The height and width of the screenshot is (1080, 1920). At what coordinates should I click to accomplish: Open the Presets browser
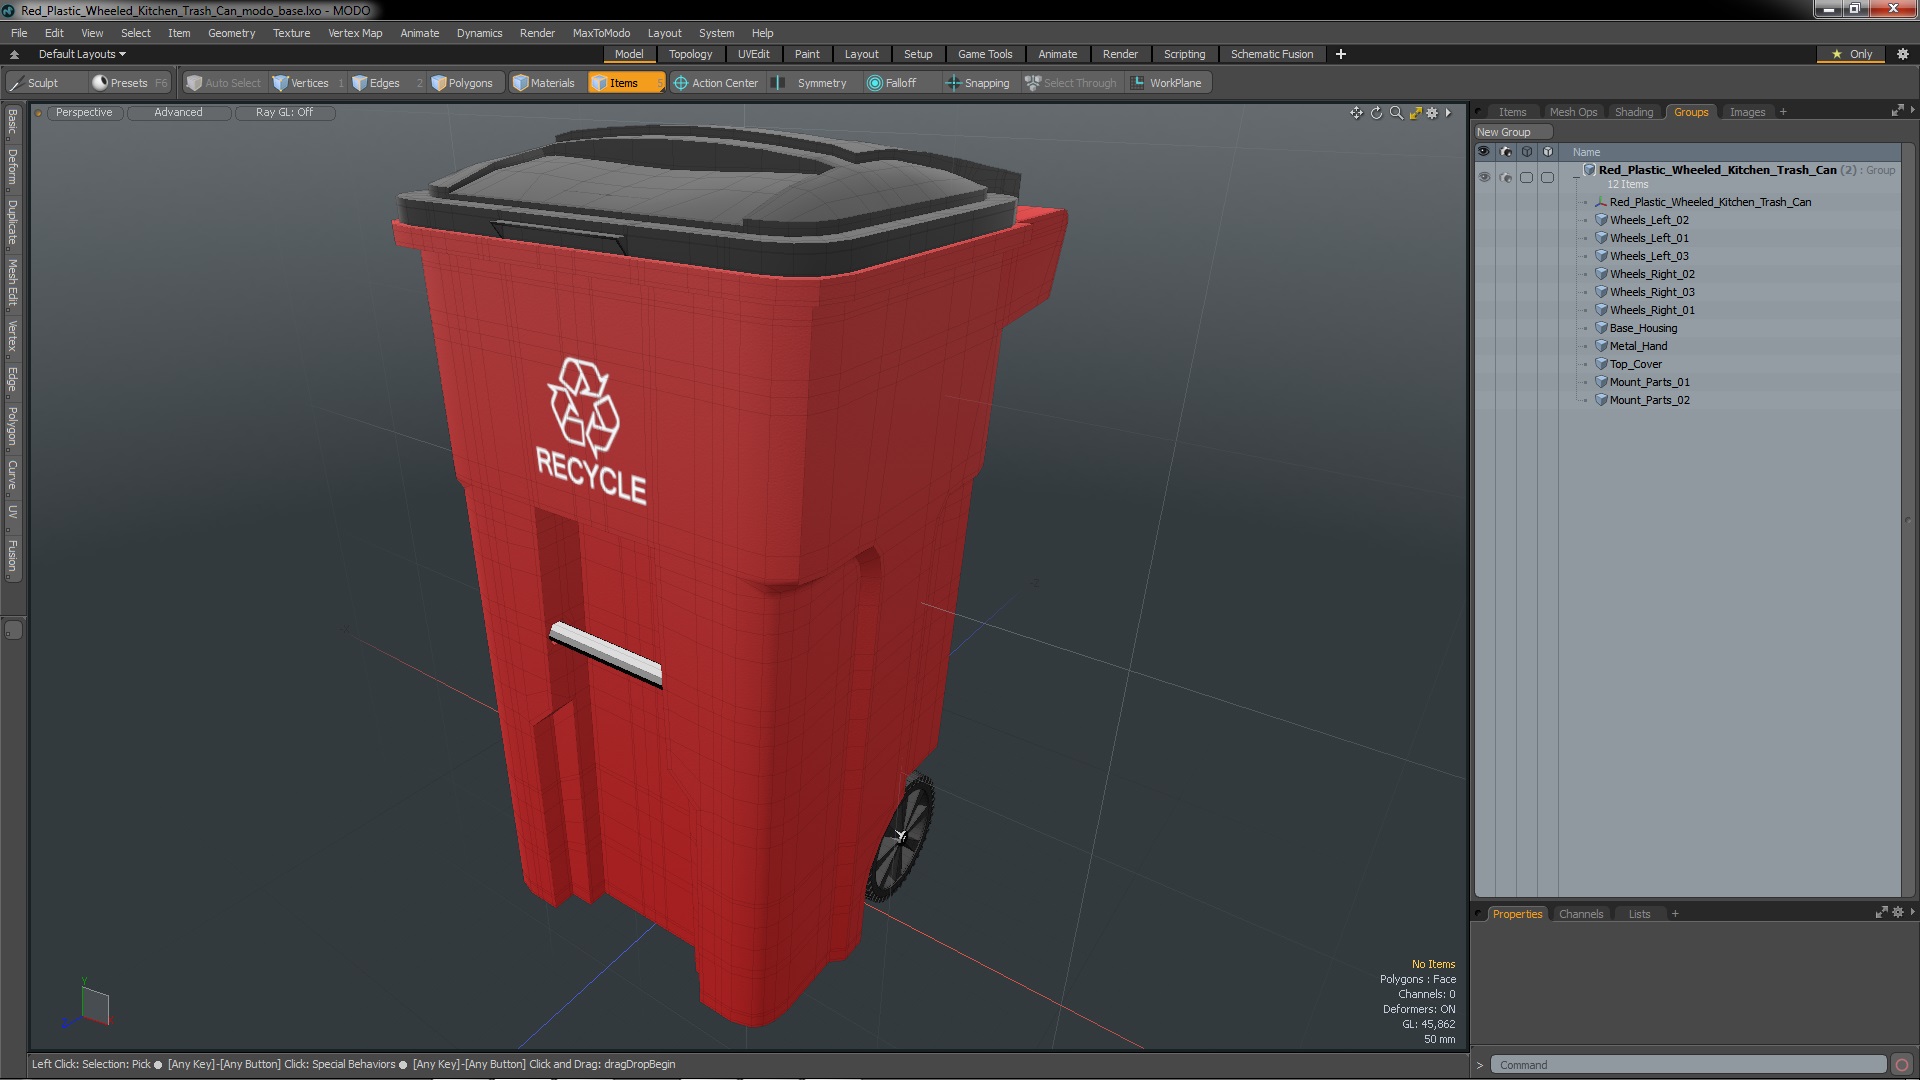129,83
